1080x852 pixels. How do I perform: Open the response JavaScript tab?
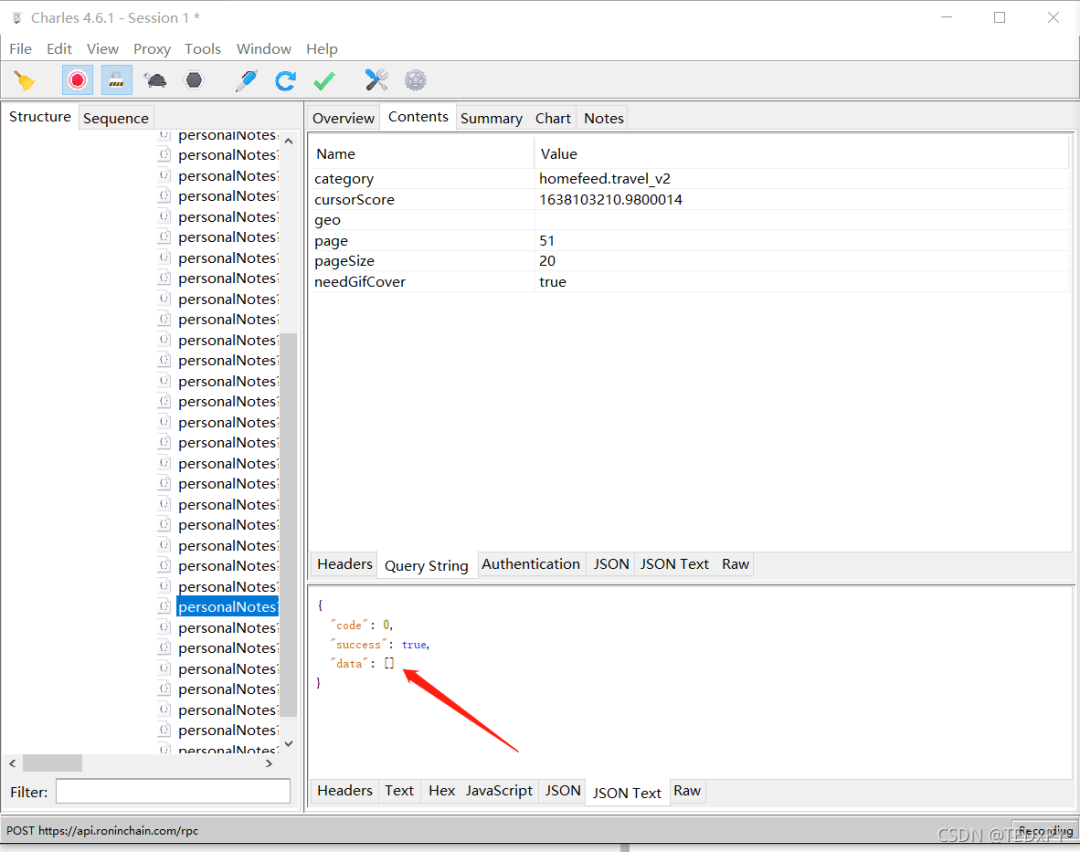point(499,791)
